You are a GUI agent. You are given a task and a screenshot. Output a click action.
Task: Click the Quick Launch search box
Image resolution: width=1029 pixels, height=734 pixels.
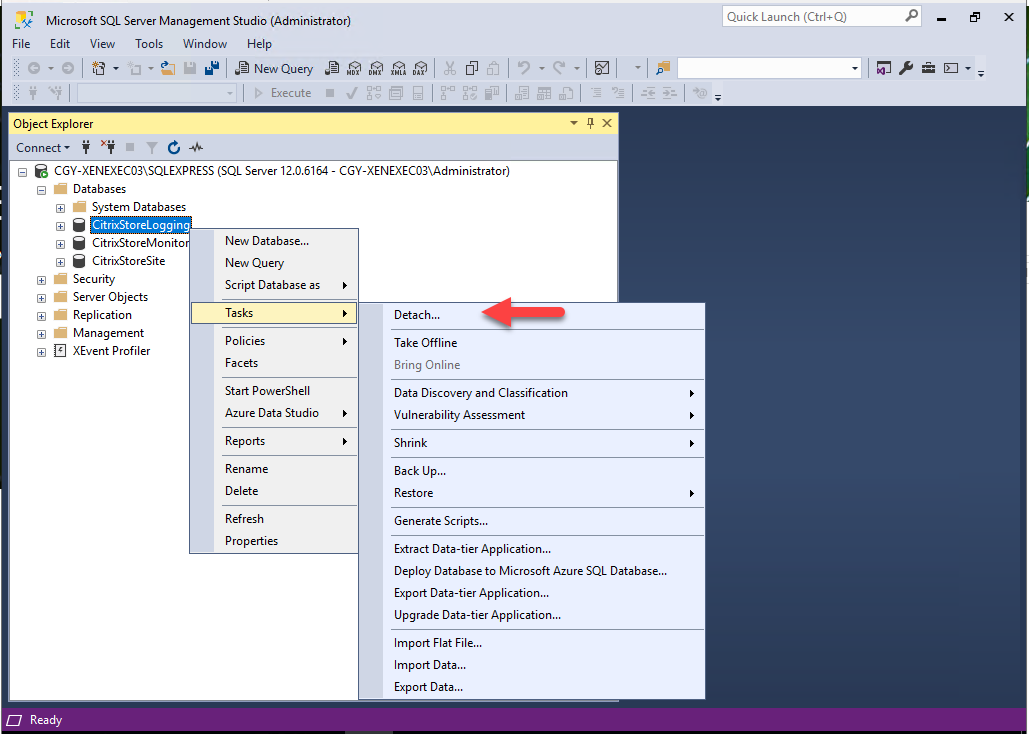[x=820, y=16]
